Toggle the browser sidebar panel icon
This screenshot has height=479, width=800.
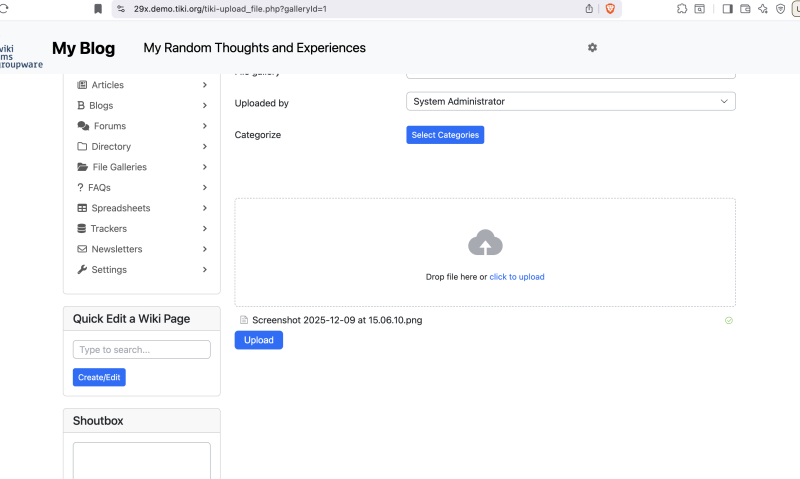(728, 9)
